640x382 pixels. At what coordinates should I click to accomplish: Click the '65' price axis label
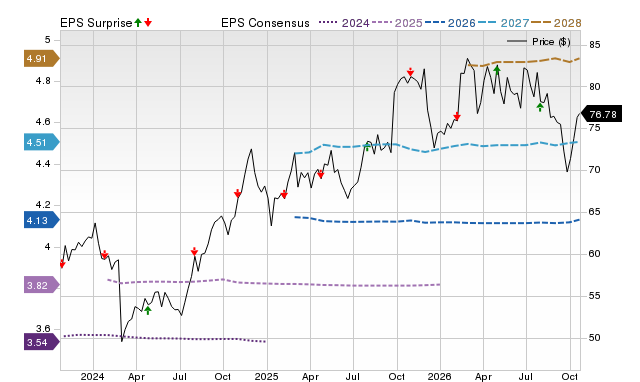tap(595, 212)
